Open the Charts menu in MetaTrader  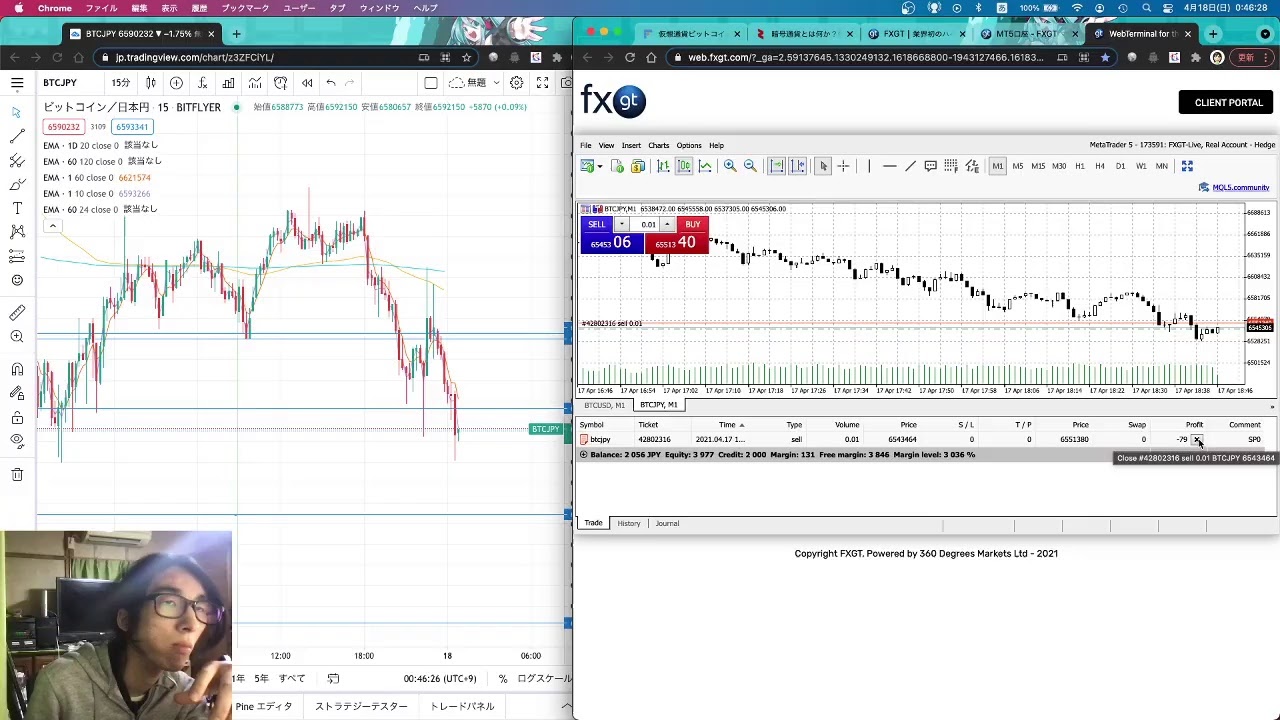click(x=658, y=145)
